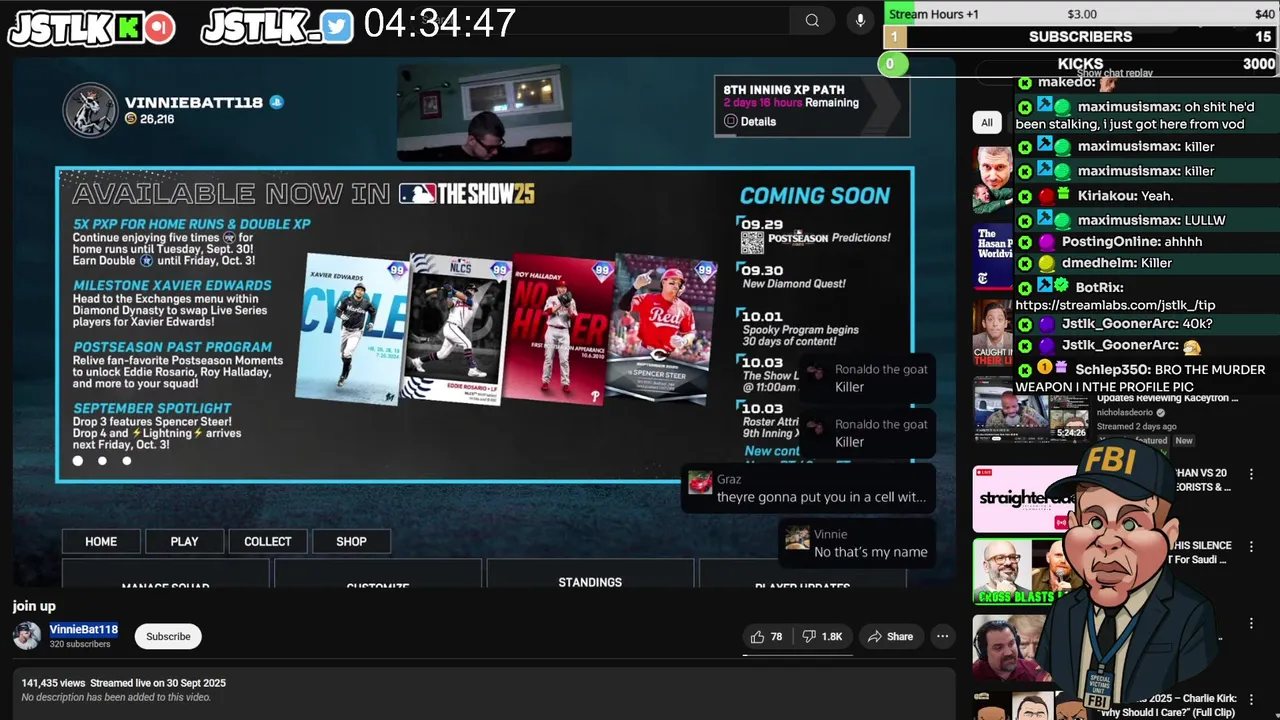Click the emoji in Jstlk_GoonerArc's last message
The height and width of the screenshot is (720, 1280).
(x=1191, y=346)
